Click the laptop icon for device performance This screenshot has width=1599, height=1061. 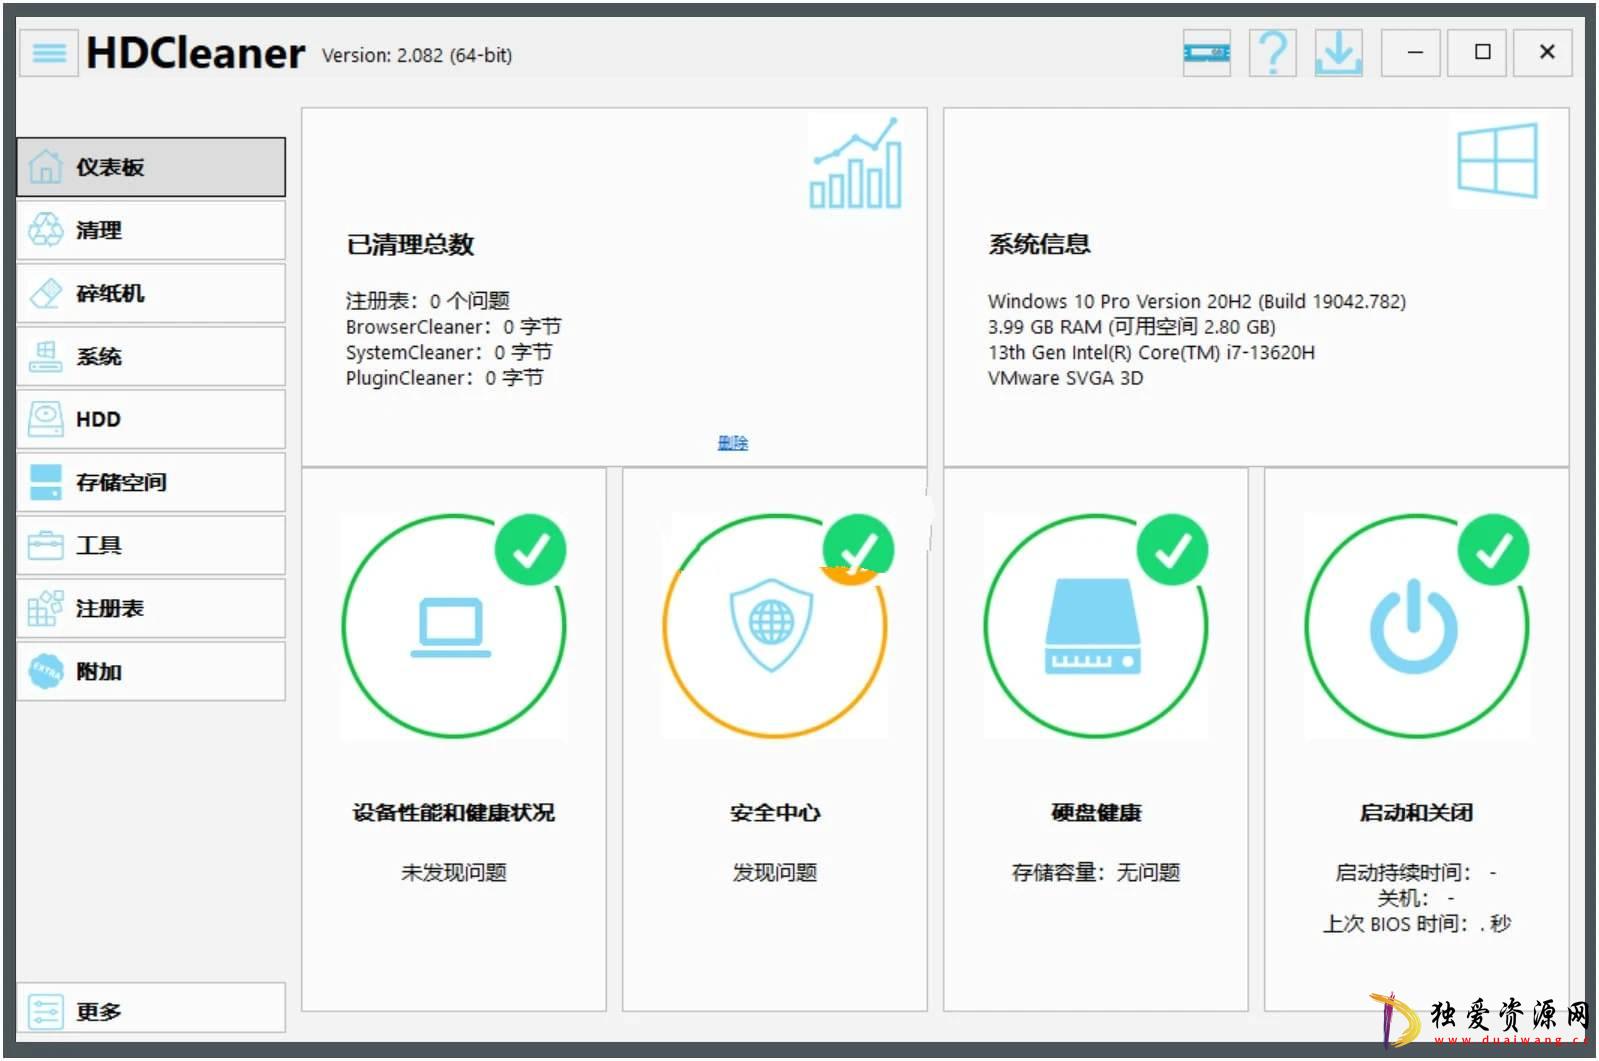coord(451,628)
